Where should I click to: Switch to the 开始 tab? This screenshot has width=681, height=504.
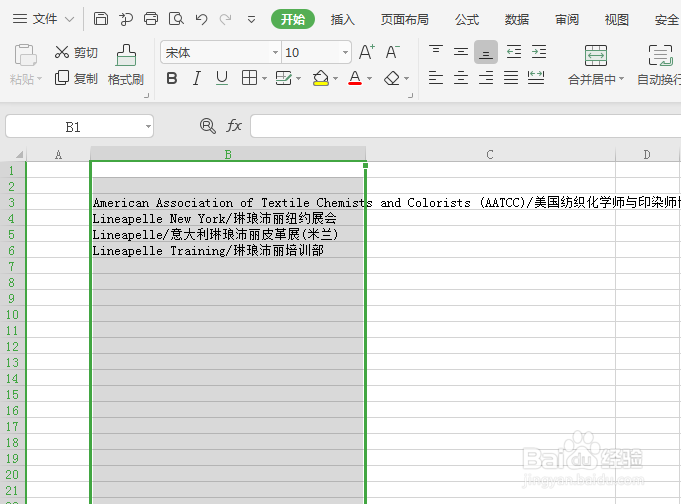pyautogui.click(x=293, y=19)
